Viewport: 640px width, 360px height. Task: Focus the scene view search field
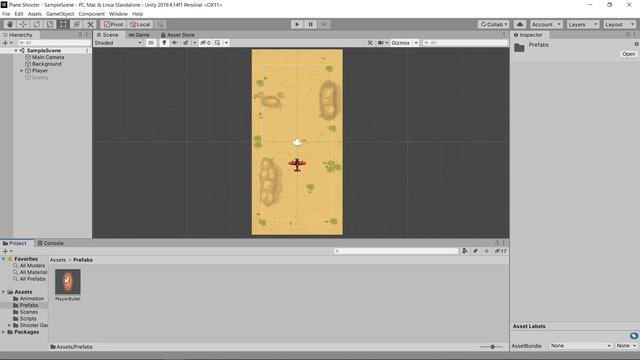(464, 43)
